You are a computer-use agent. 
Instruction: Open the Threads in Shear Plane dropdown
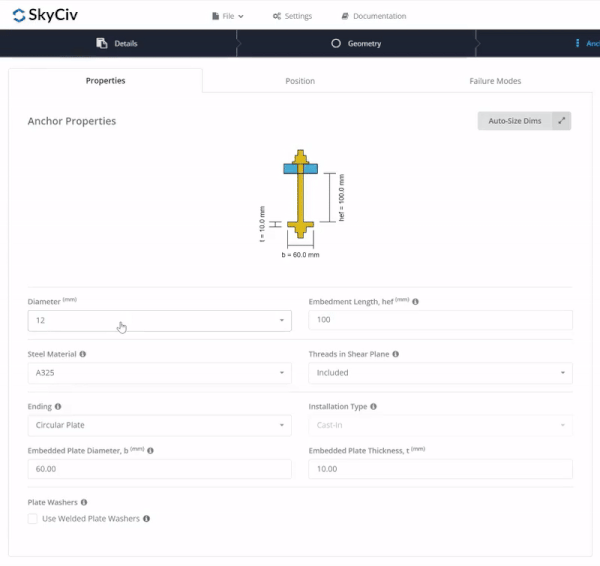click(x=440, y=373)
